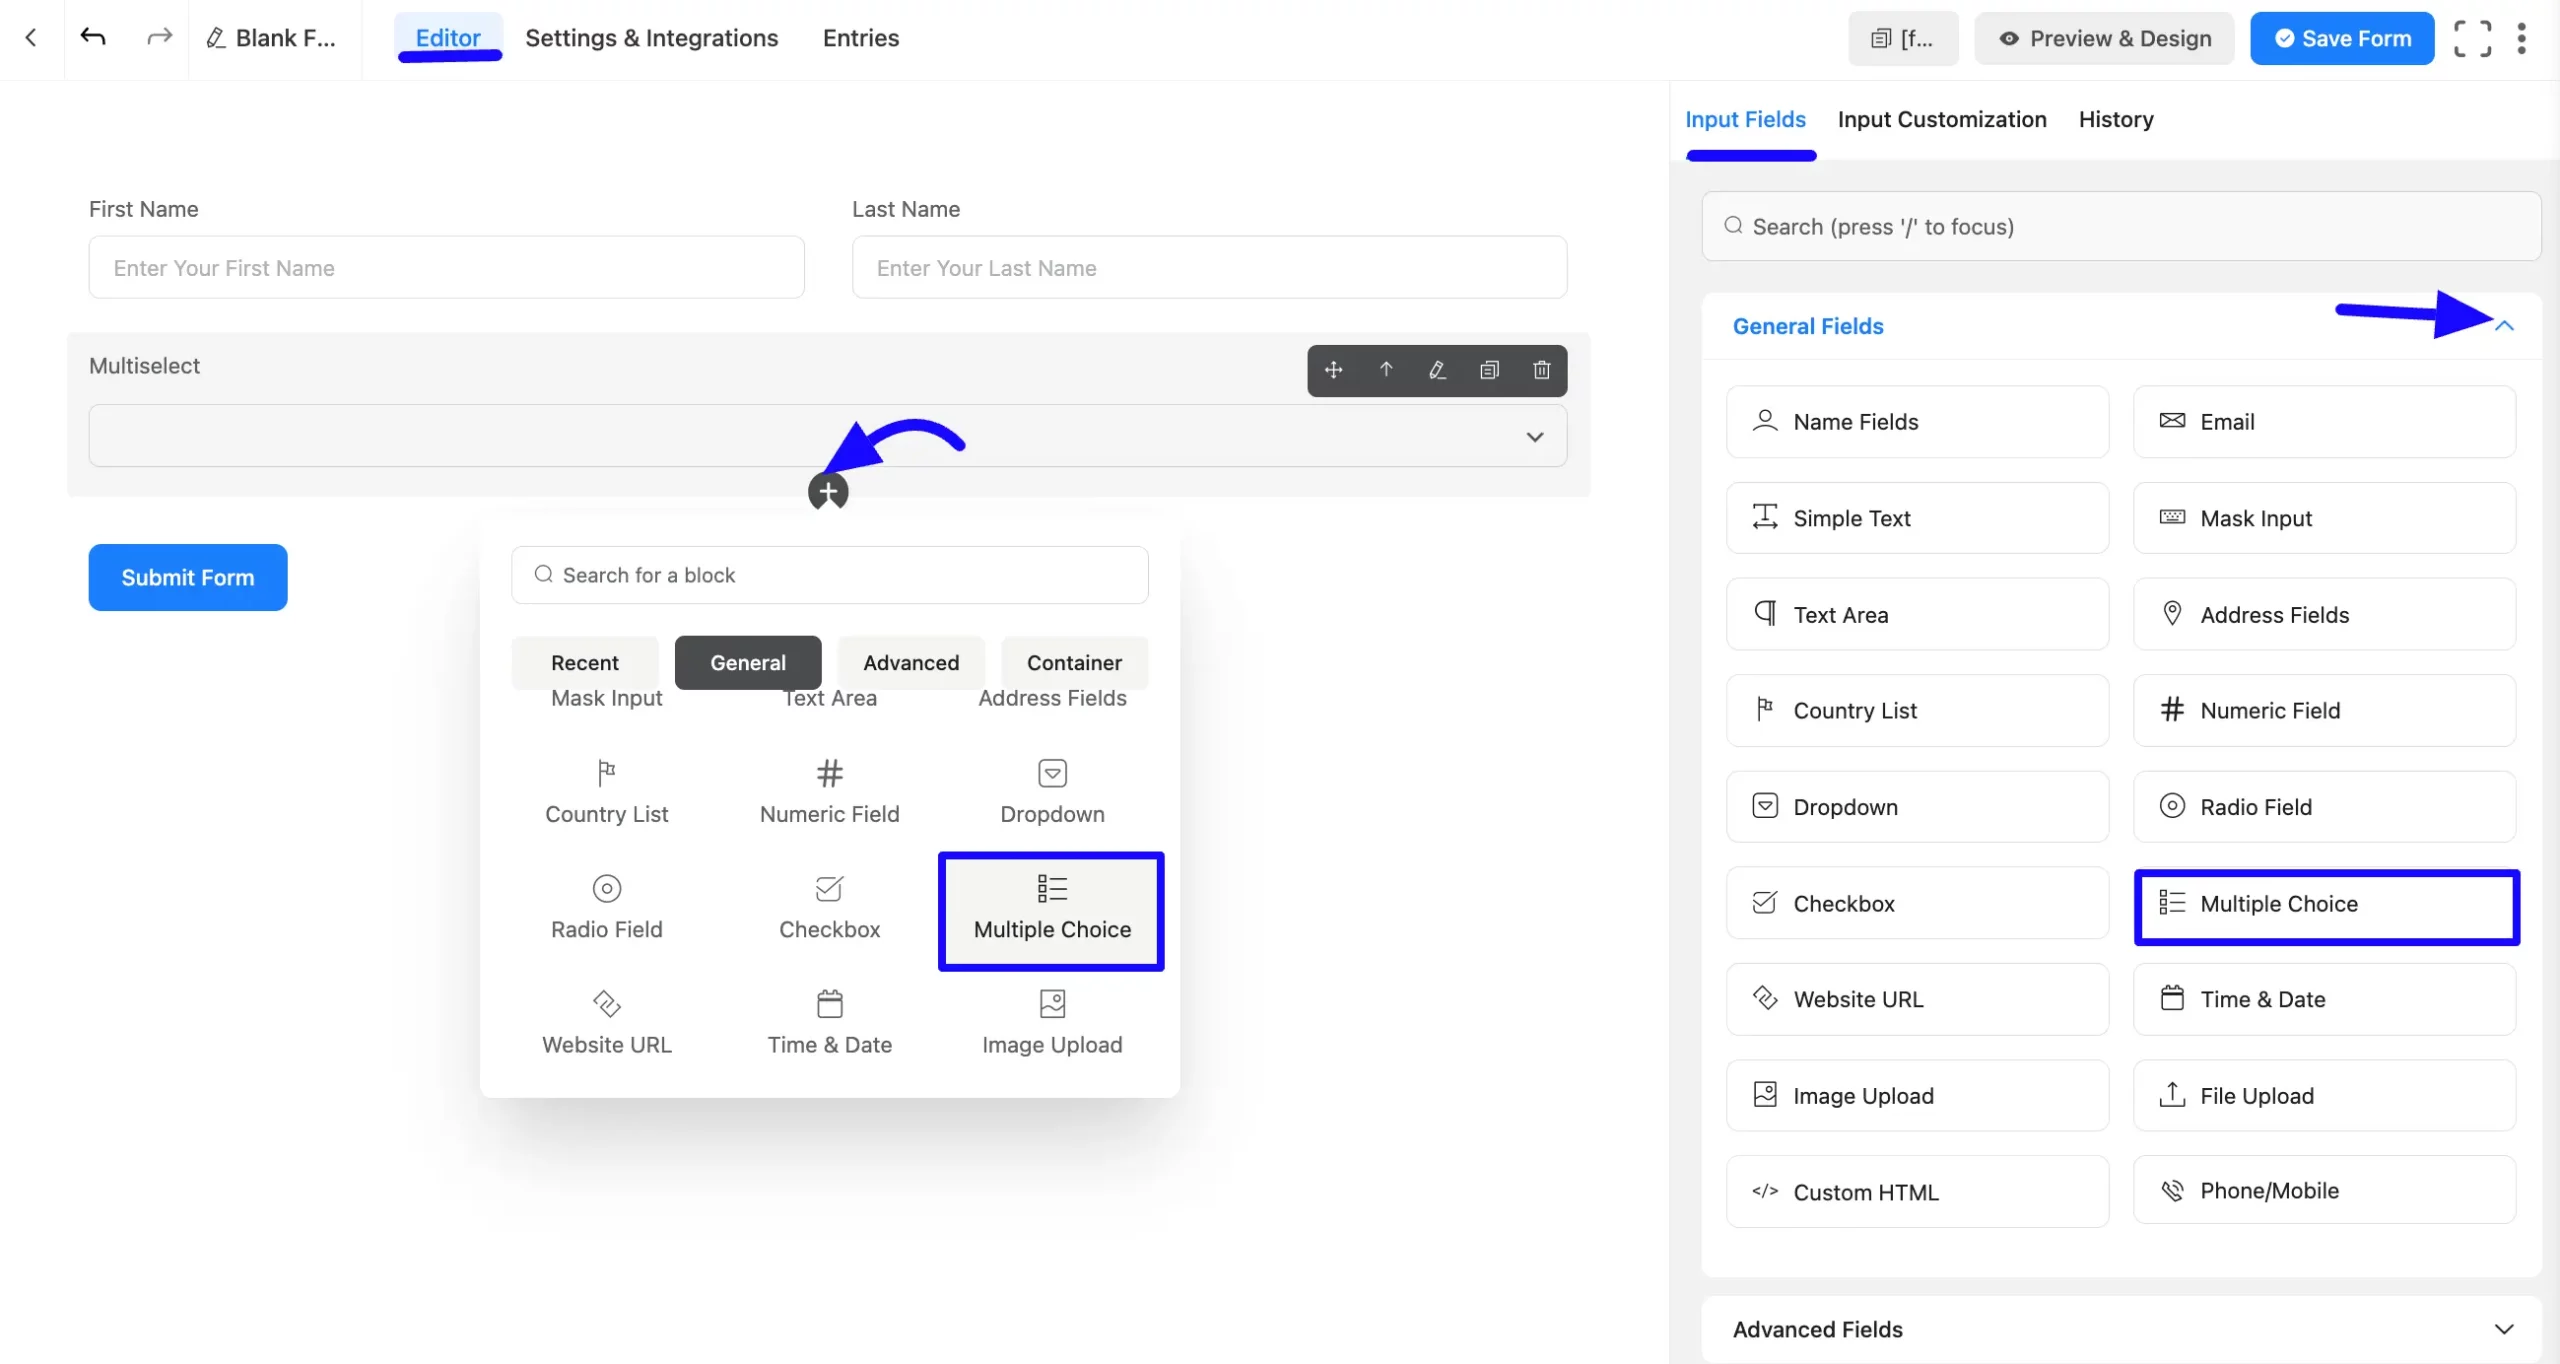This screenshot has width=2560, height=1364.
Task: Switch to Input Customization tab
Action: pos(1941,120)
